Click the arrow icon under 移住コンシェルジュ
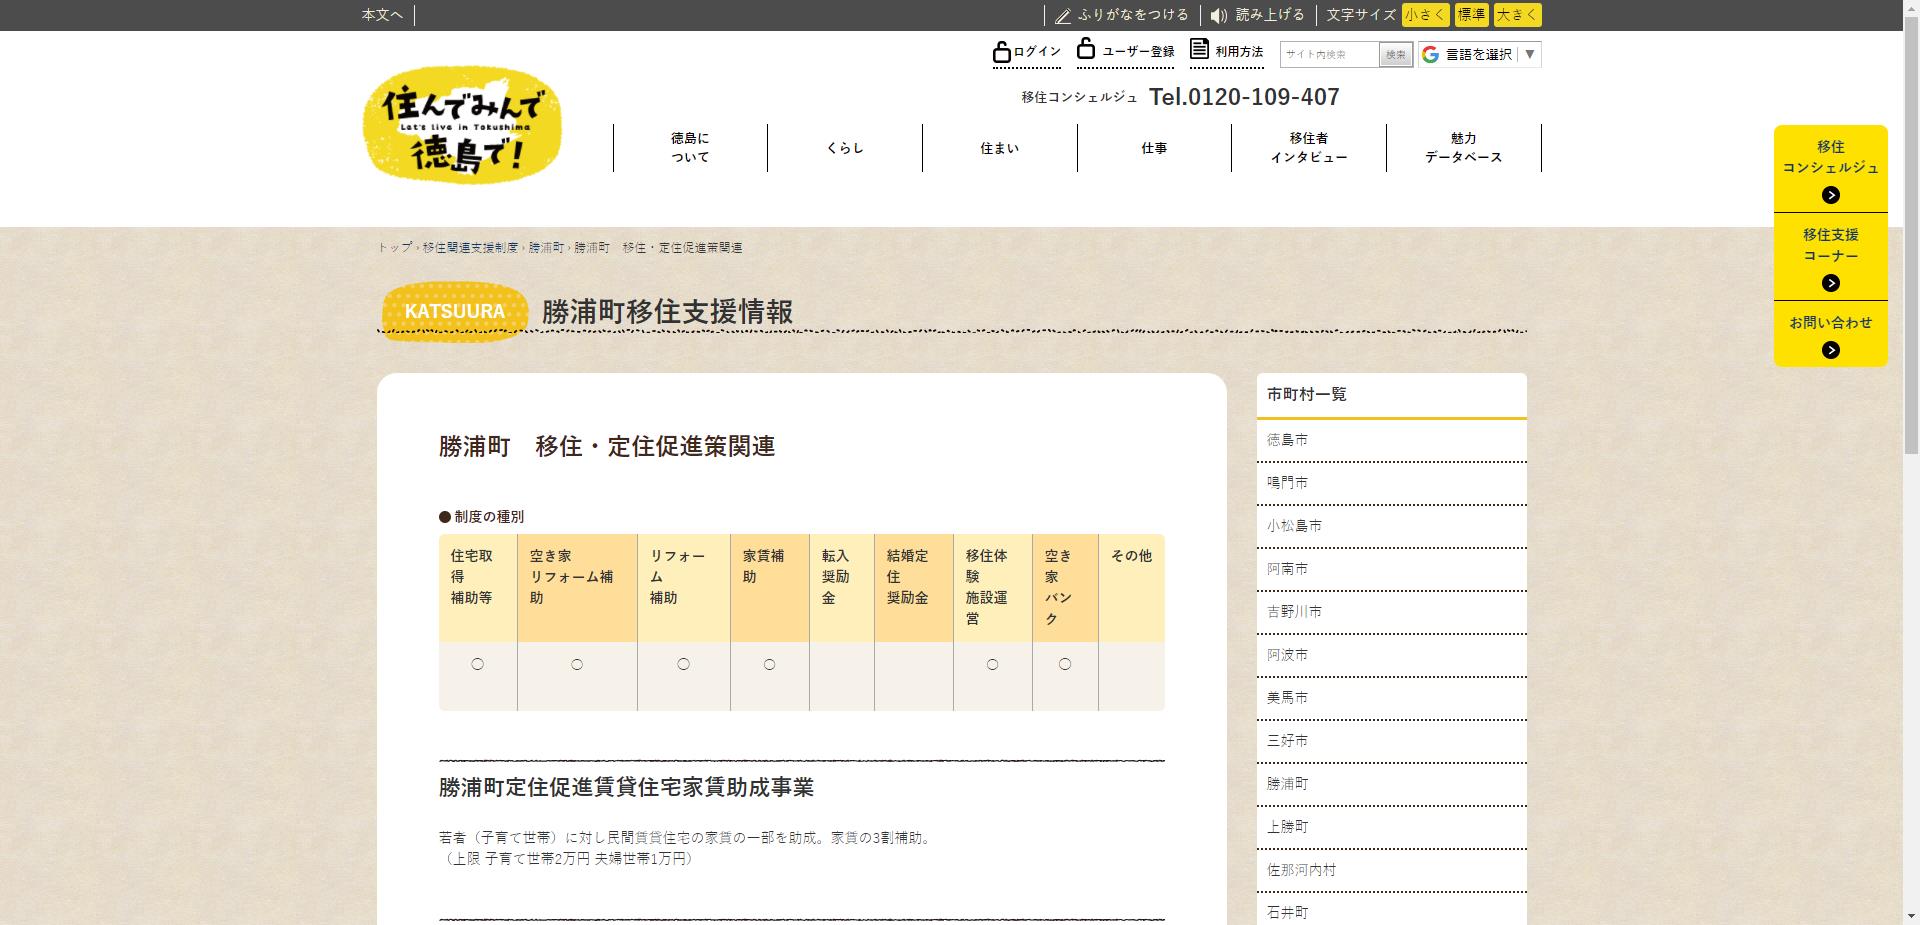 pos(1830,195)
